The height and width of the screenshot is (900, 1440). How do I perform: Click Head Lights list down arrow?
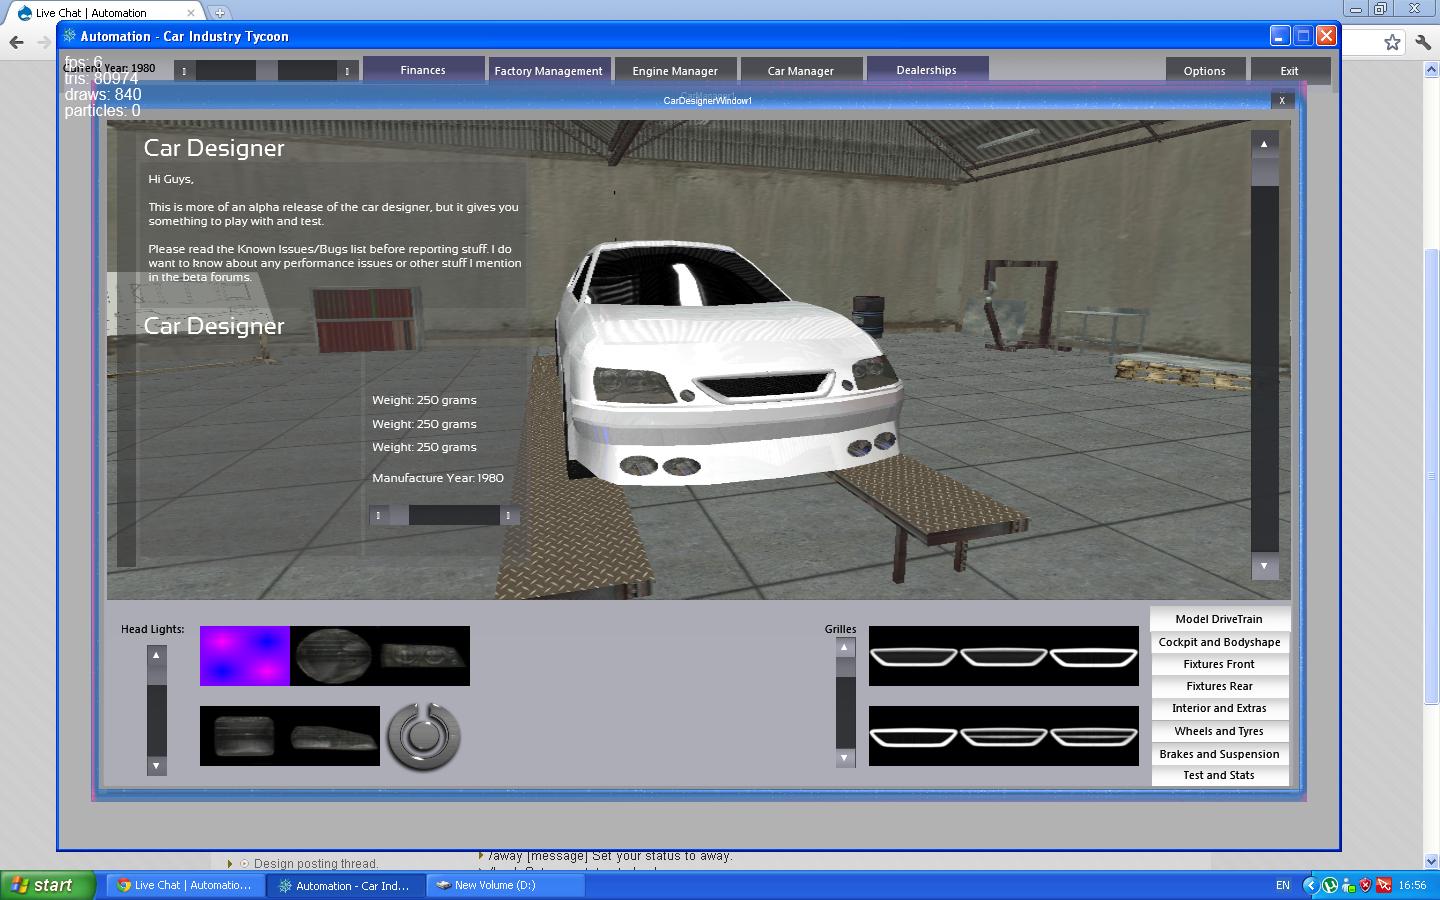[156, 766]
